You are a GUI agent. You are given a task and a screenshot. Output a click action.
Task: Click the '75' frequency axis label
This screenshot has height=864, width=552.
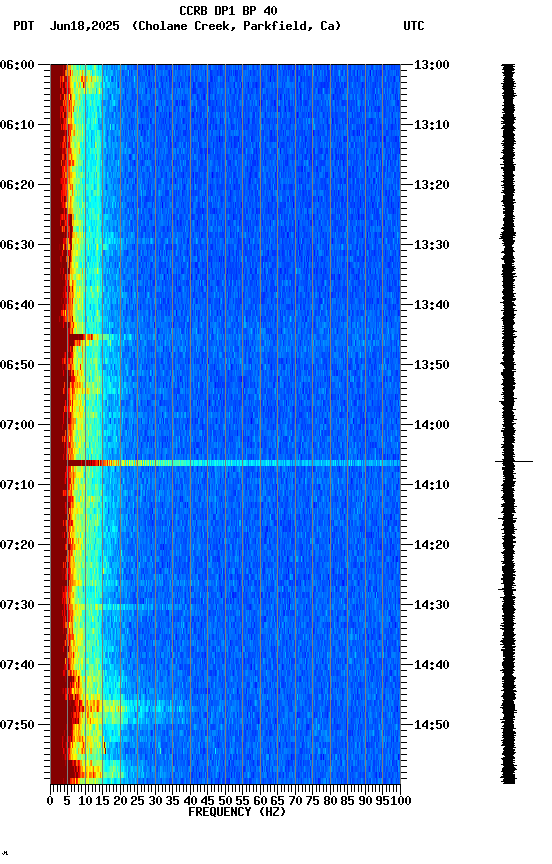click(312, 801)
